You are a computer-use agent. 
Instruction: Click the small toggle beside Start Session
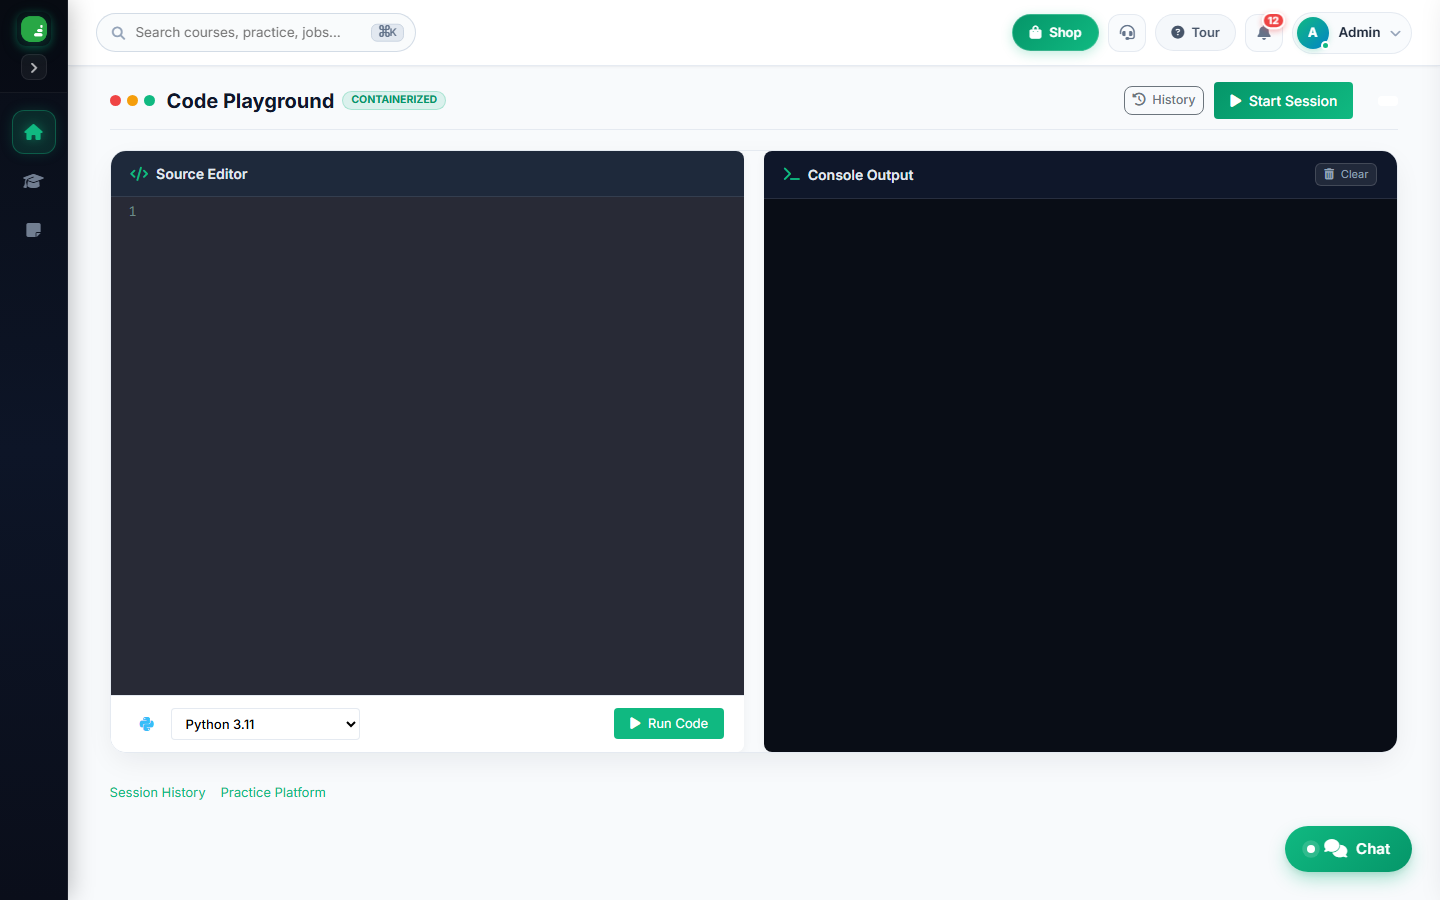click(x=1388, y=100)
